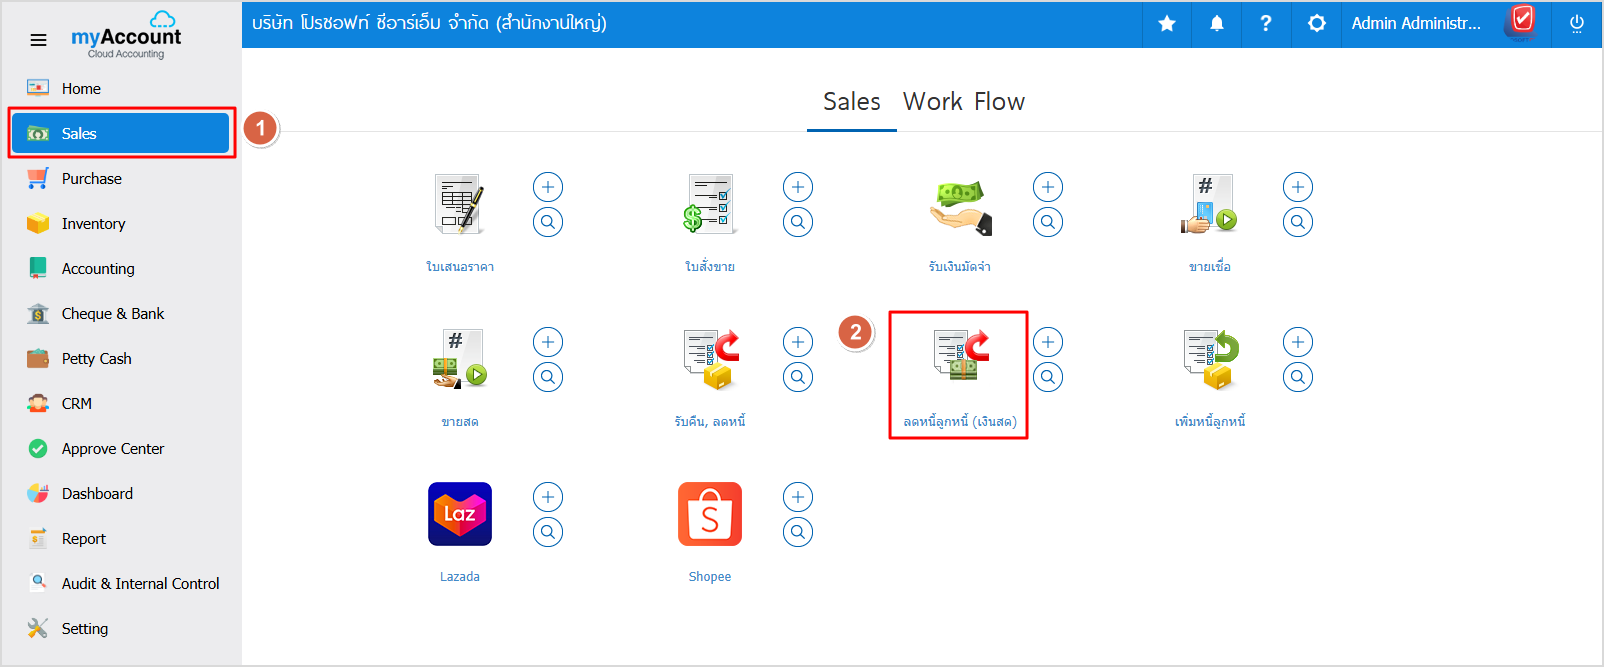1604x667 pixels.
Task: Select Sales in the sidebar menu
Action: [x=120, y=133]
